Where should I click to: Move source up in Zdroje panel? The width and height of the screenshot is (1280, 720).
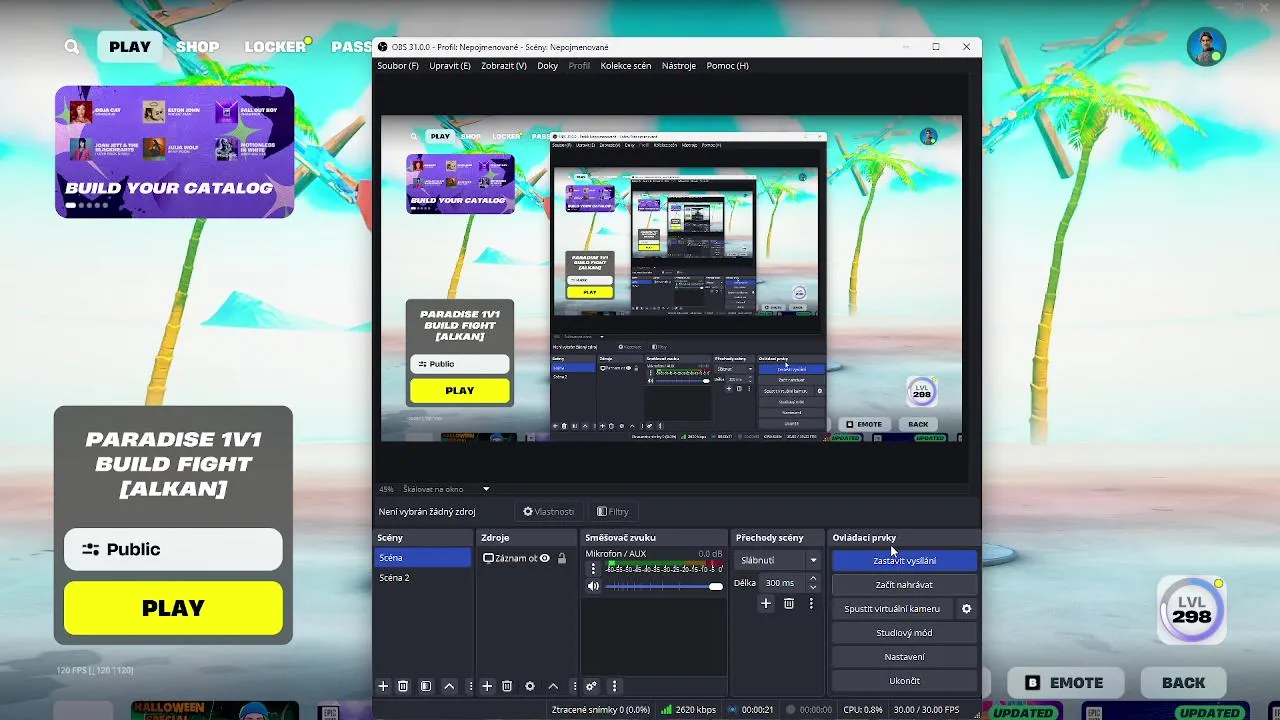pyautogui.click(x=553, y=686)
